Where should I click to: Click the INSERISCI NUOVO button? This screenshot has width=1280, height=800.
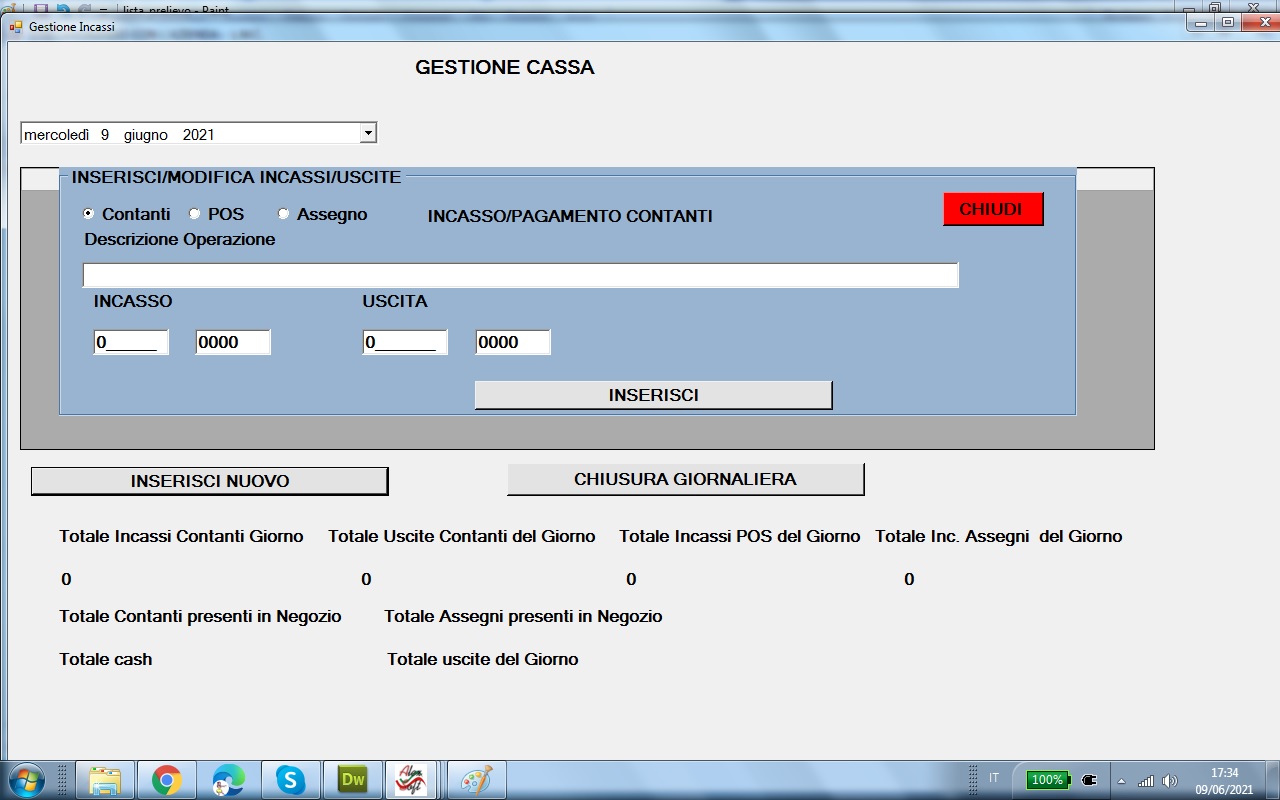click(209, 481)
